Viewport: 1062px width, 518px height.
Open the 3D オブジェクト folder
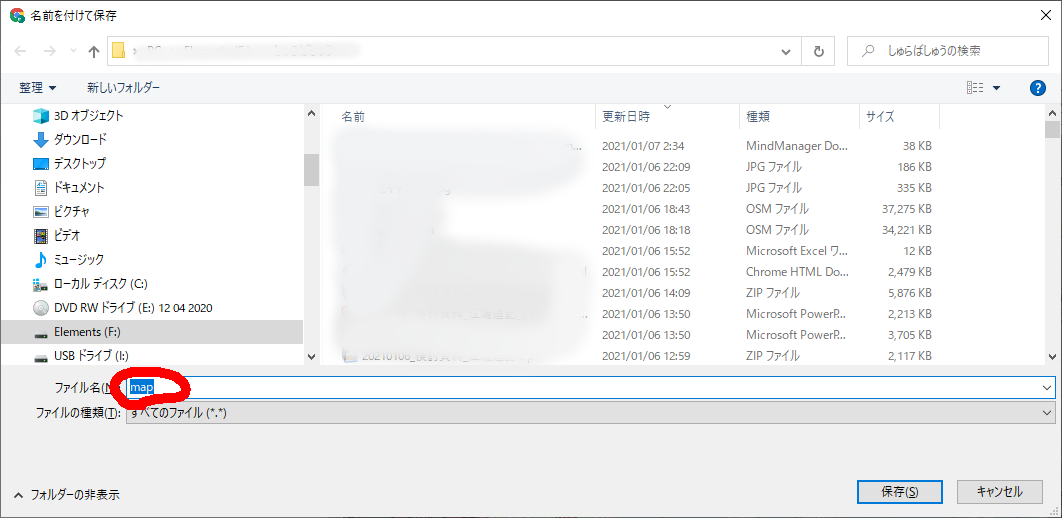88,115
